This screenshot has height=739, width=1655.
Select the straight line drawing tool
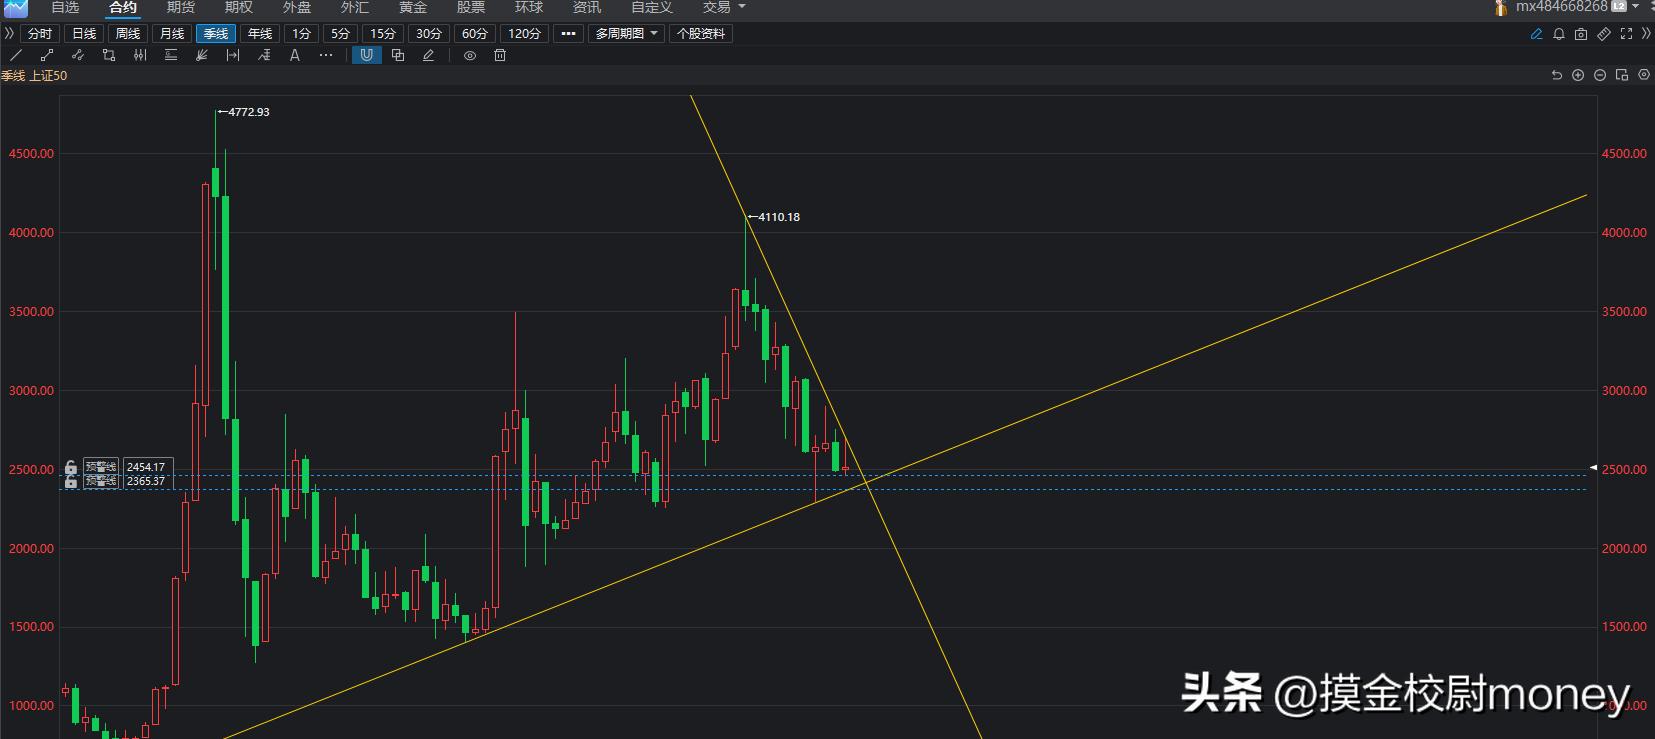pyautogui.click(x=16, y=56)
